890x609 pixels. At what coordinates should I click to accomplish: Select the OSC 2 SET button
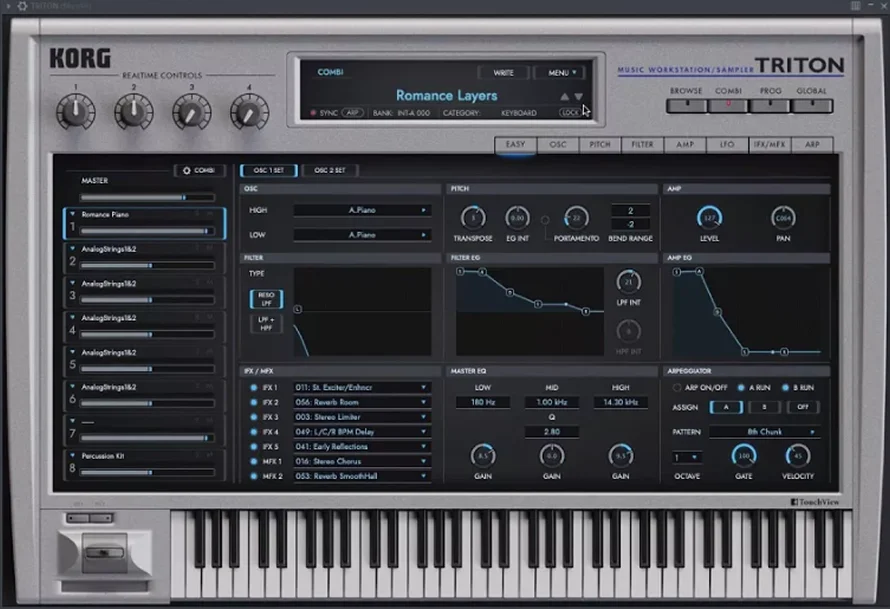coord(329,170)
